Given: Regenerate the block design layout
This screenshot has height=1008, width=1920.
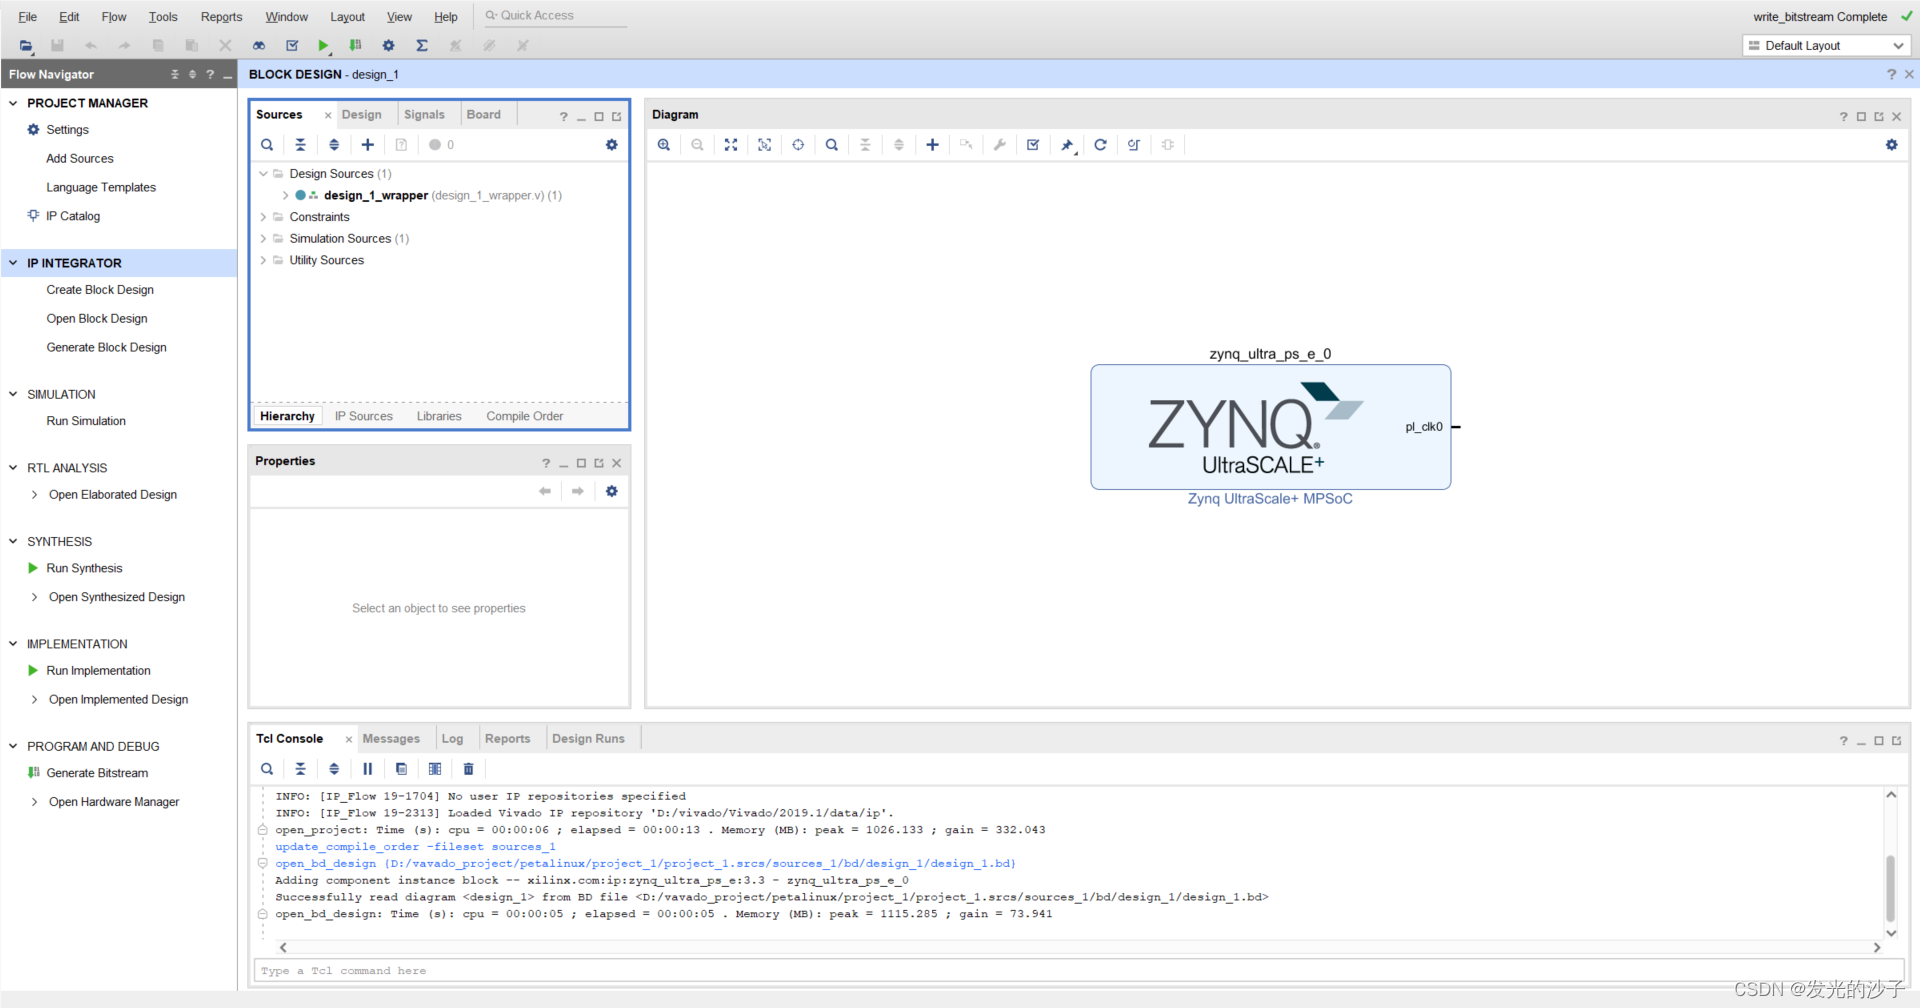Looking at the screenshot, I should click(1101, 145).
